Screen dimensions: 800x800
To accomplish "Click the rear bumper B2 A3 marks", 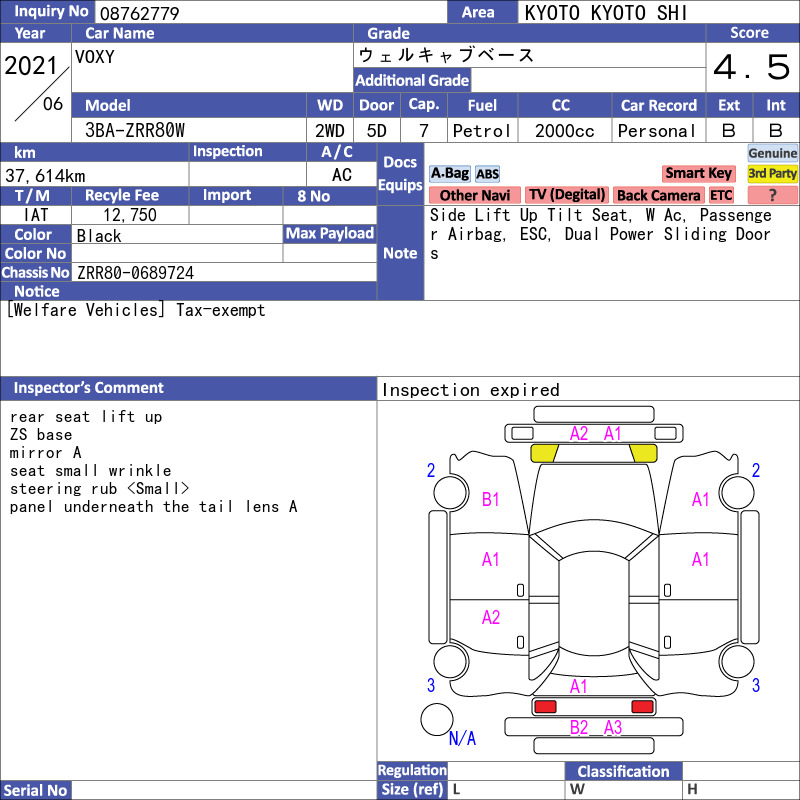I will point(595,727).
